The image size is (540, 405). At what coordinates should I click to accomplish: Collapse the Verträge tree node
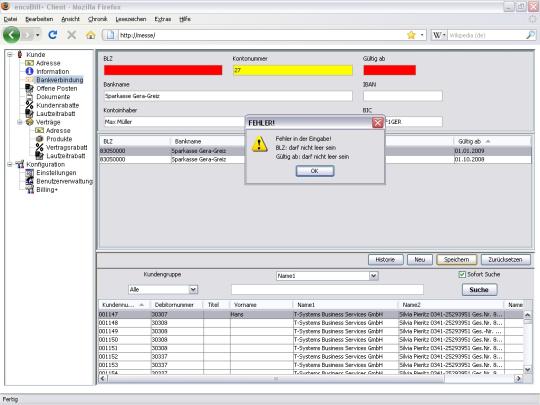[20, 122]
